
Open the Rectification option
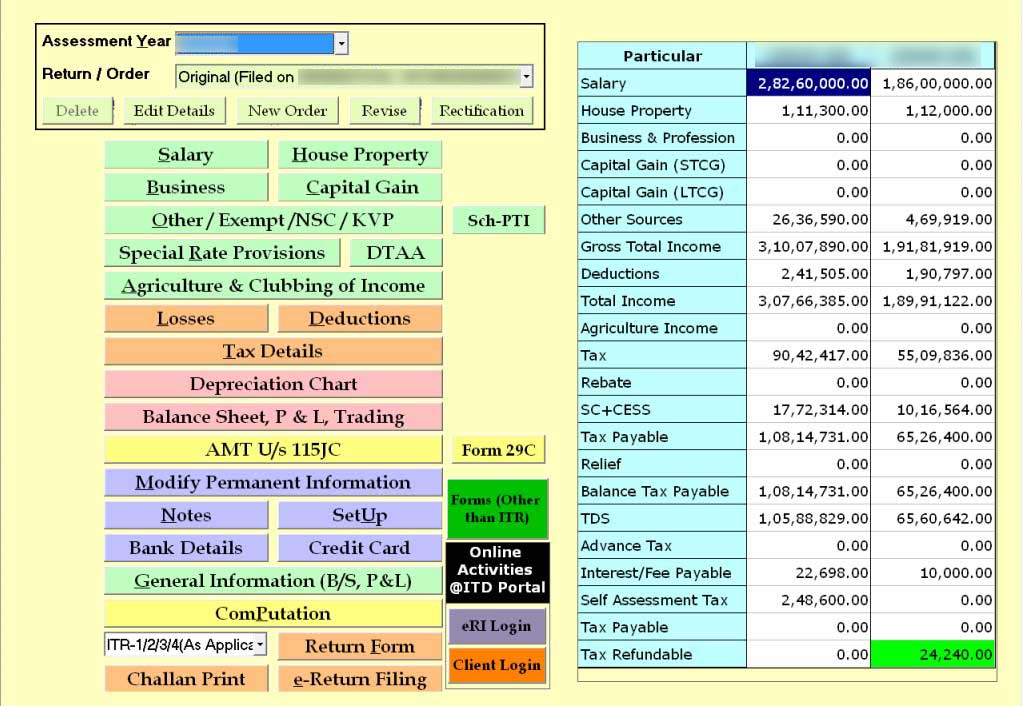[481, 111]
